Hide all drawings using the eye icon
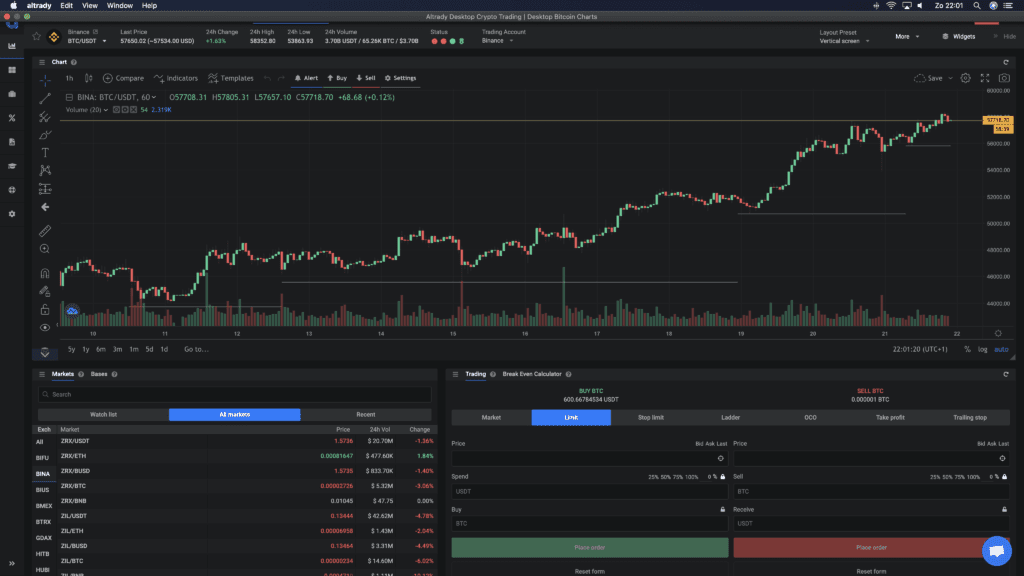Screen dimensions: 1024x576 point(45,328)
